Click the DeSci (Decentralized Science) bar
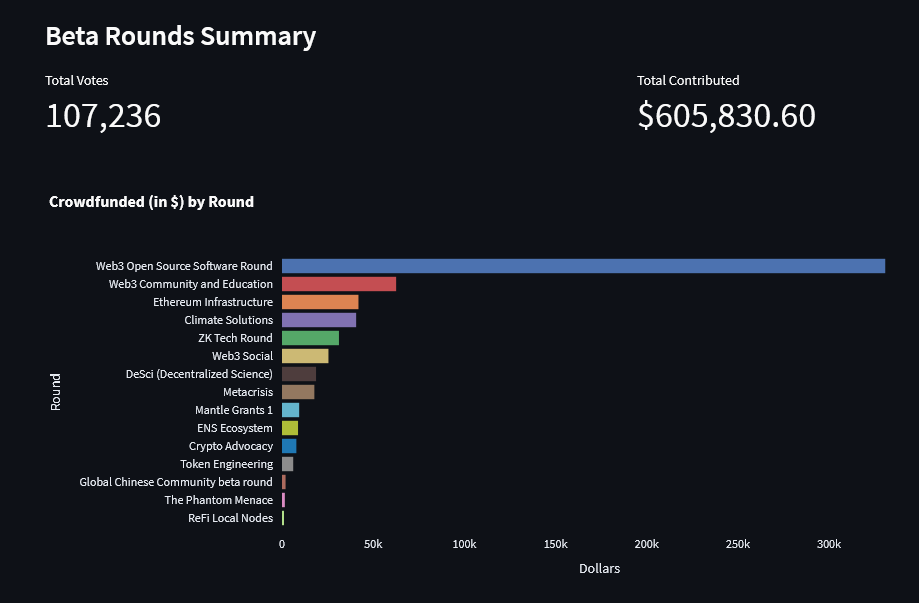 coord(299,374)
